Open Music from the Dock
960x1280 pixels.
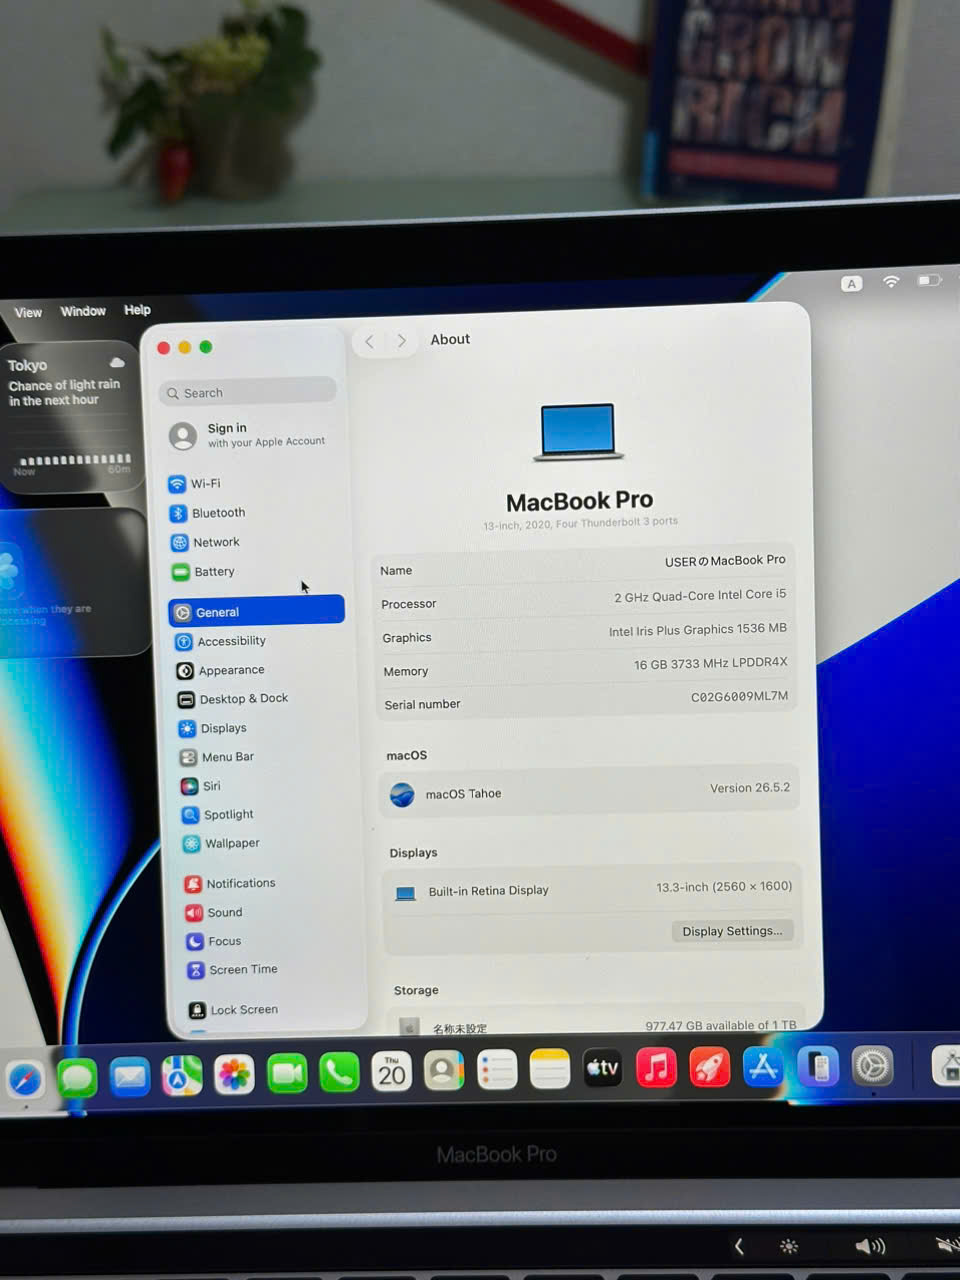pos(656,1067)
